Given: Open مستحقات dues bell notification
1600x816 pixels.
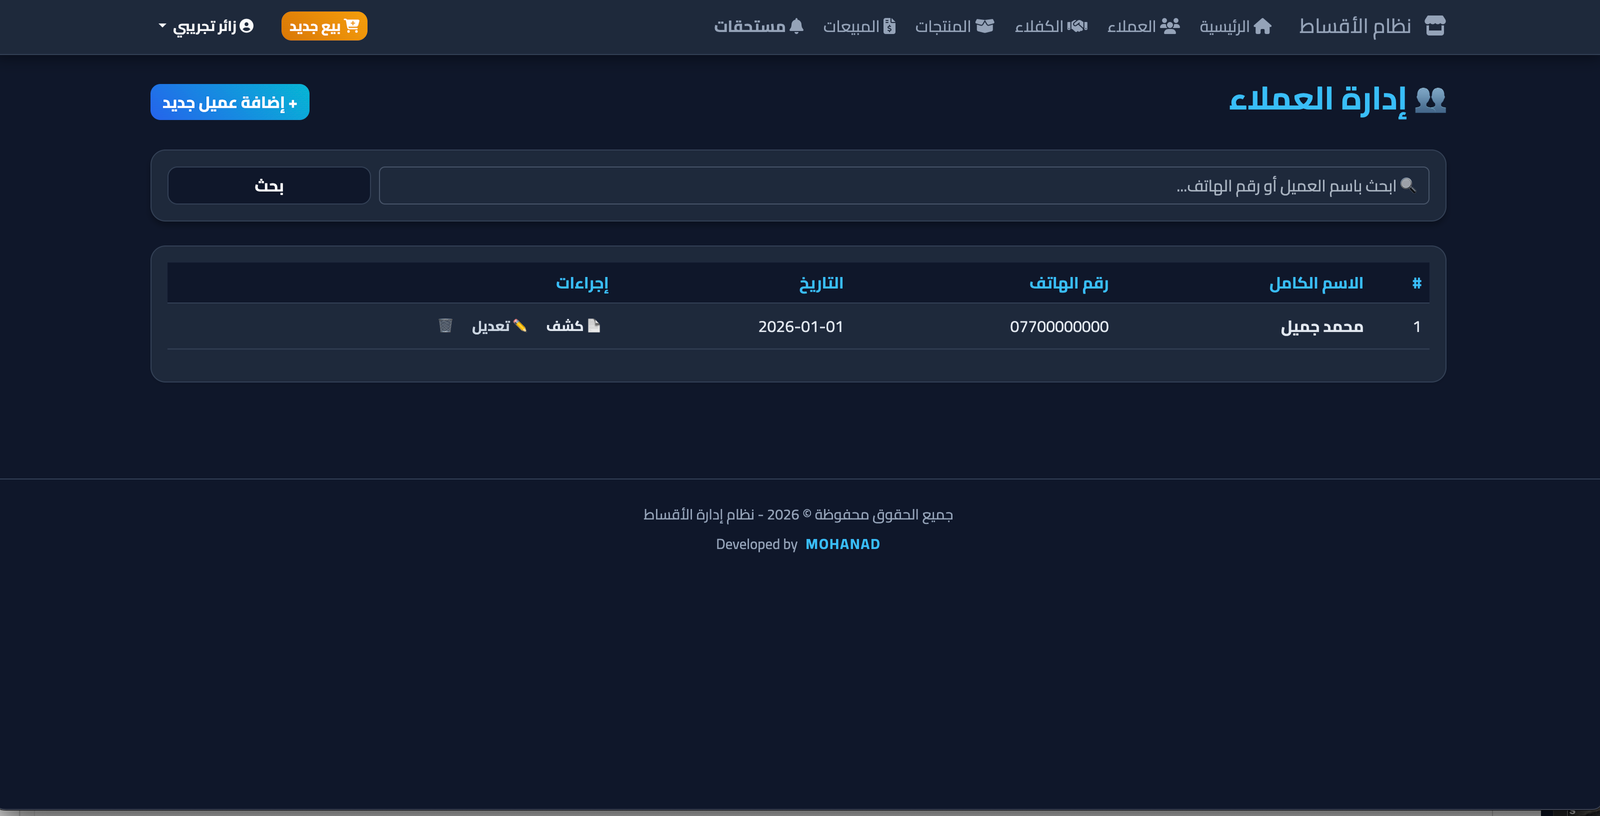Looking at the screenshot, I should 758,26.
